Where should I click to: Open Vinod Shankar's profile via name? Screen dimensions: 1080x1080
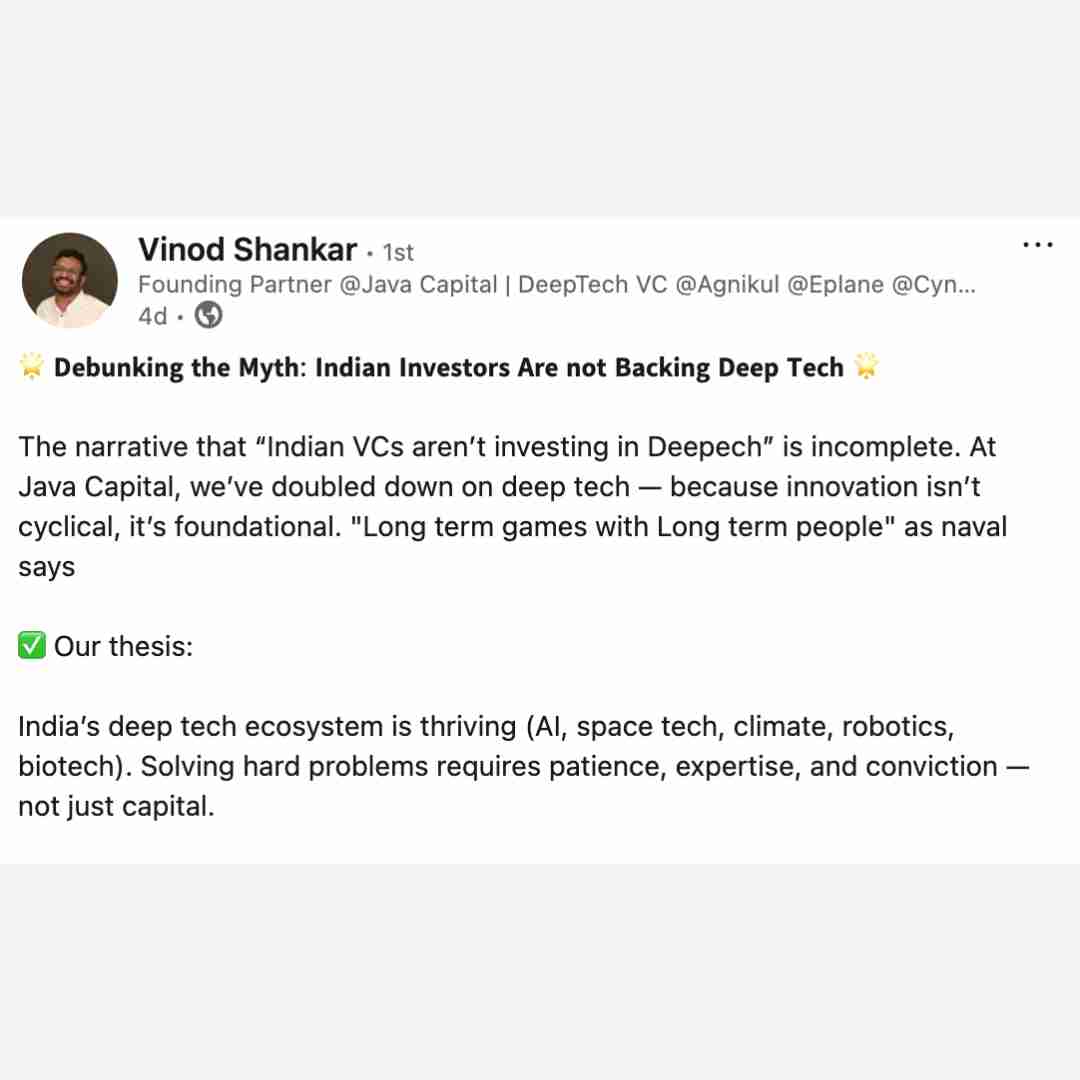[247, 249]
